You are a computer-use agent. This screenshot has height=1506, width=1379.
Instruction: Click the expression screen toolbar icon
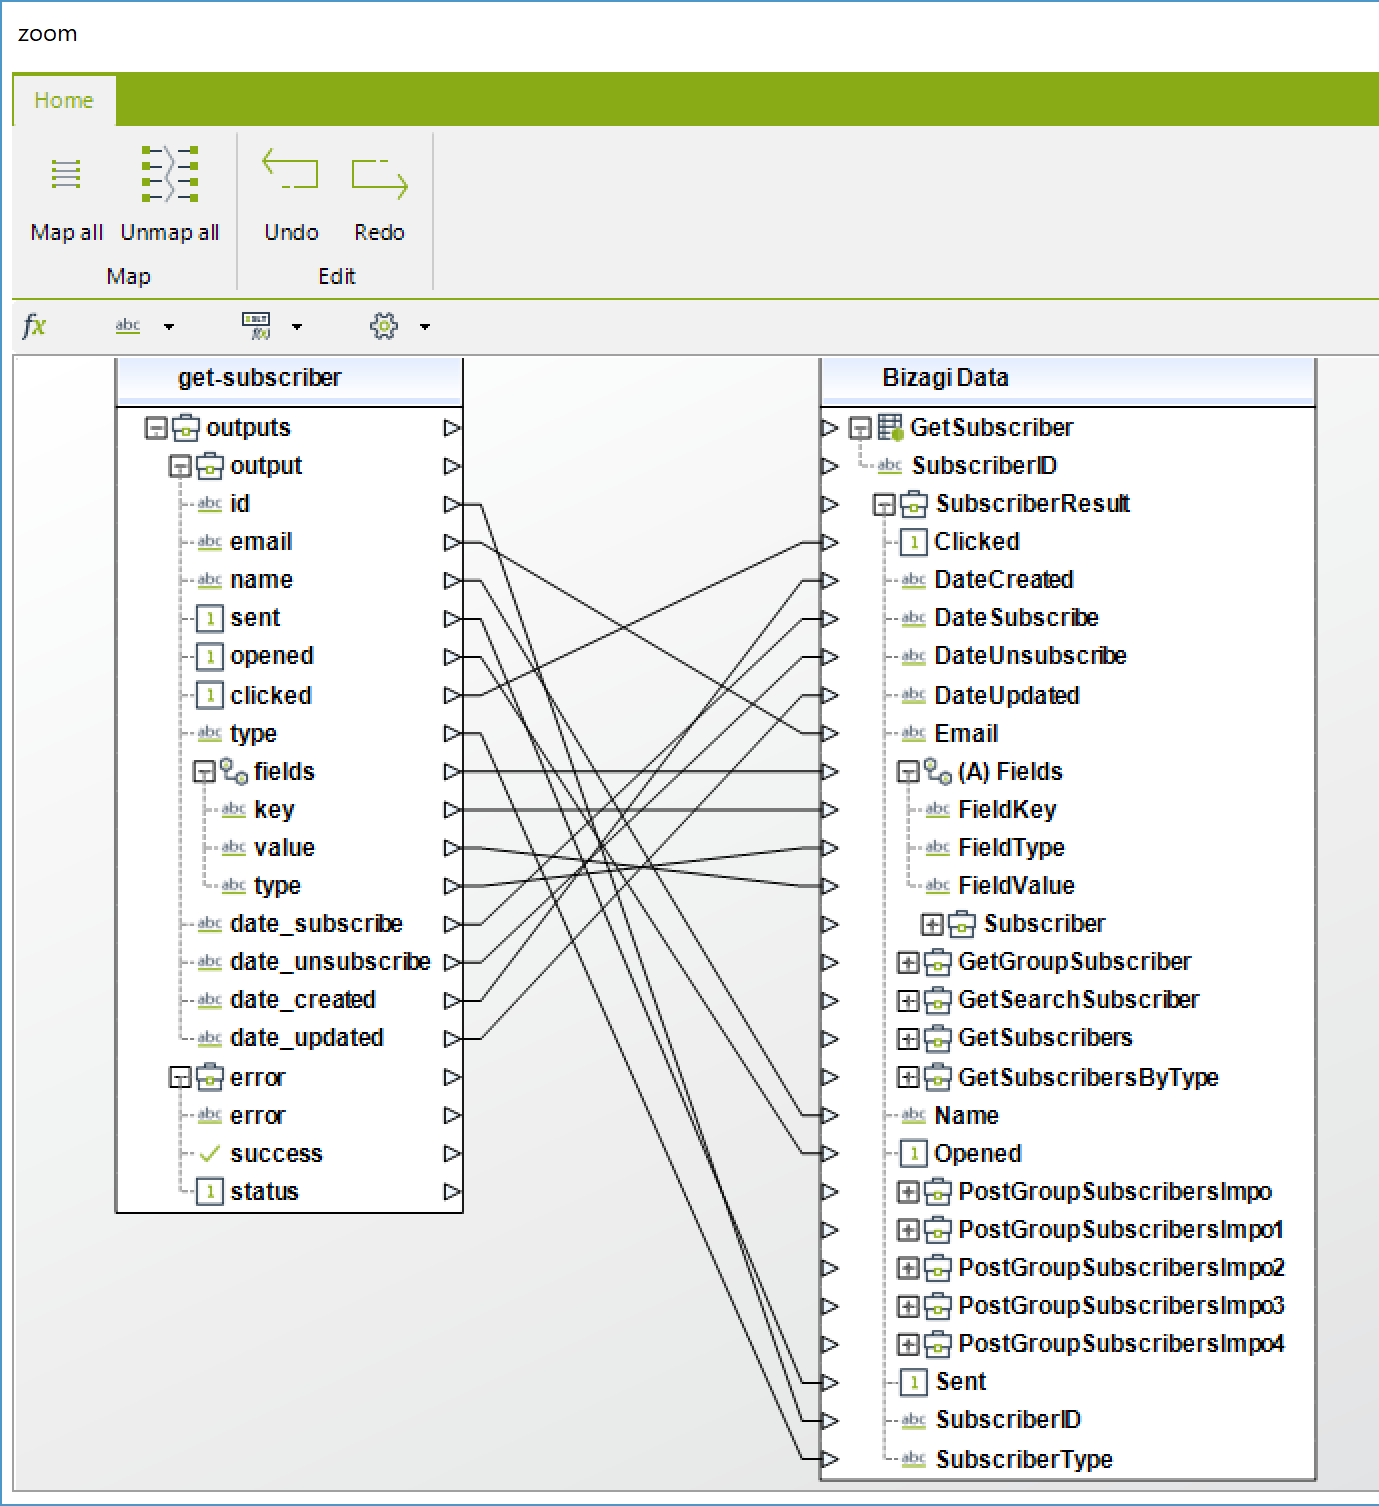(257, 325)
